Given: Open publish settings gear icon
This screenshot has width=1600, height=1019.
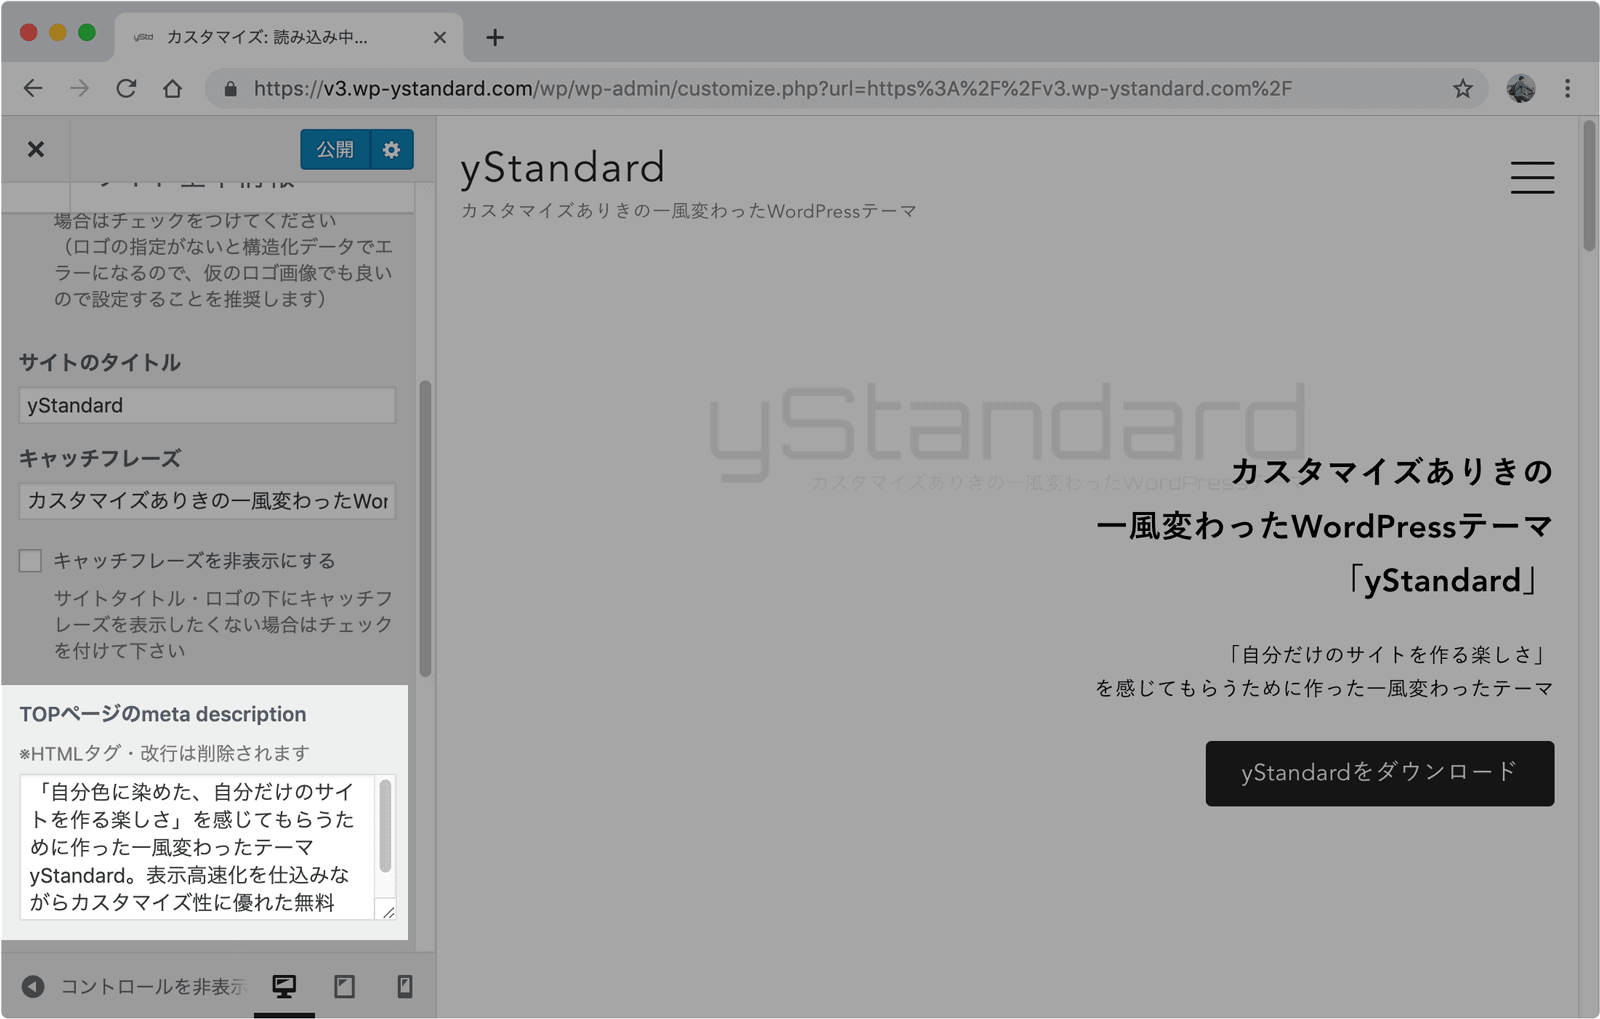Looking at the screenshot, I should click(x=392, y=149).
